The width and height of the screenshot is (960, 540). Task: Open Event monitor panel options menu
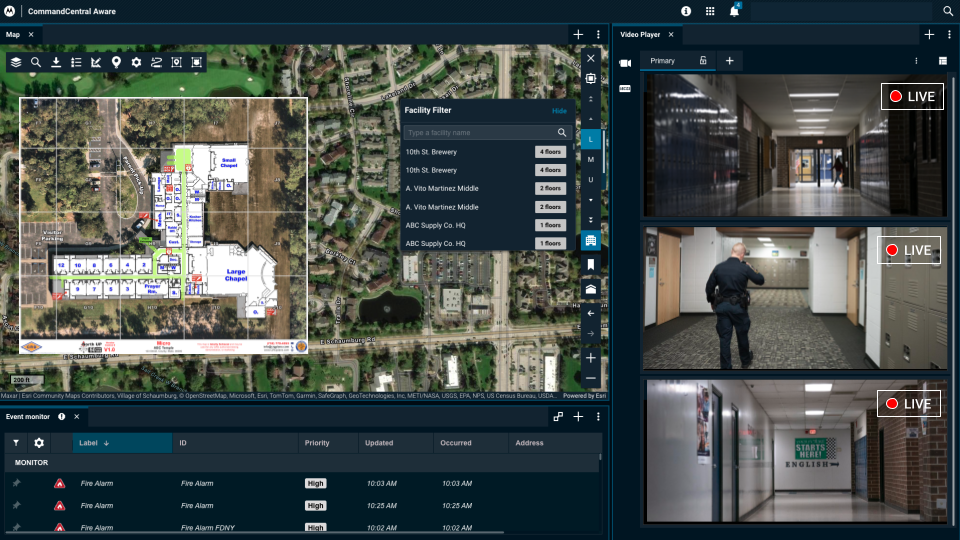coord(598,416)
